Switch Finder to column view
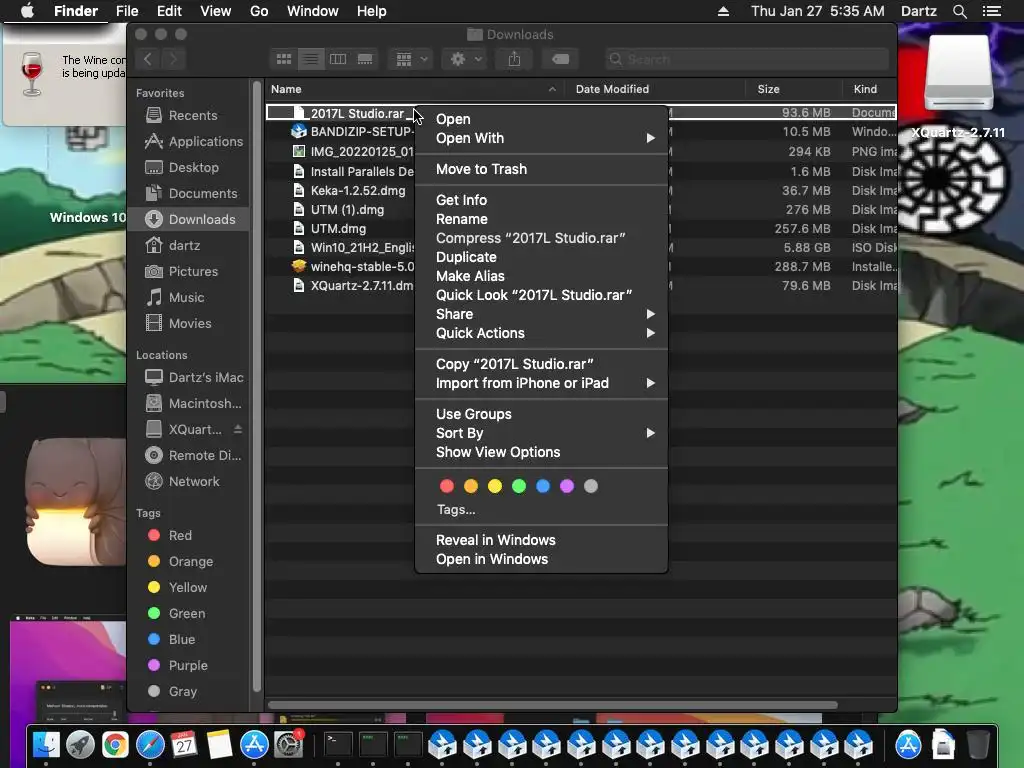Image resolution: width=1024 pixels, height=768 pixels. (338, 59)
